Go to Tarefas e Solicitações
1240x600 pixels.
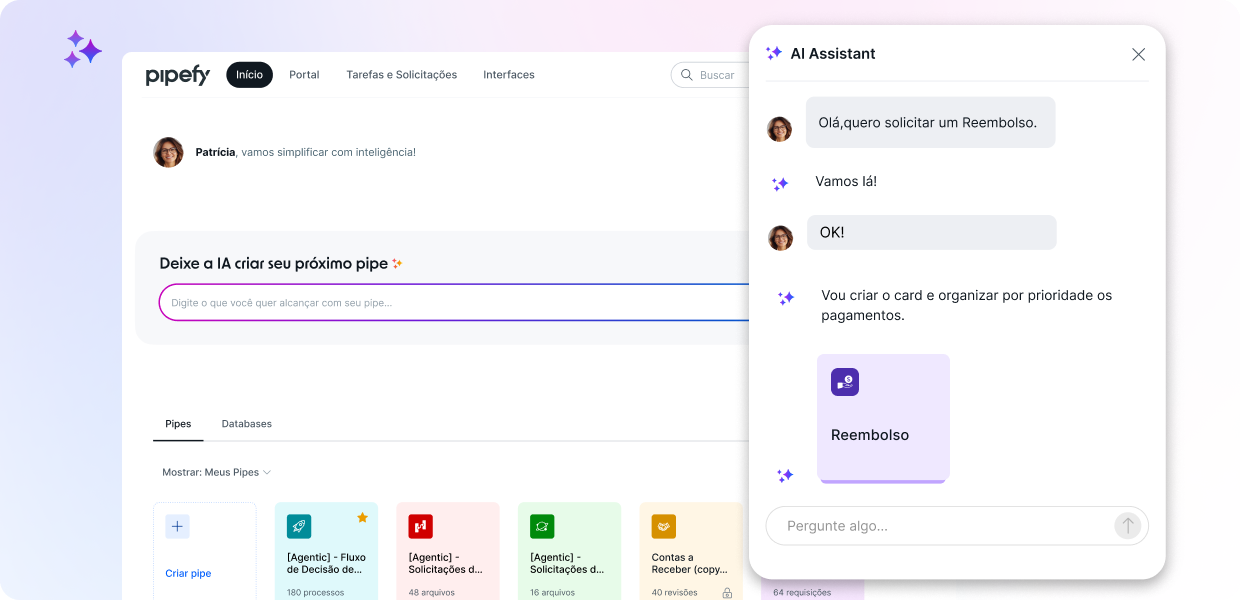point(401,75)
